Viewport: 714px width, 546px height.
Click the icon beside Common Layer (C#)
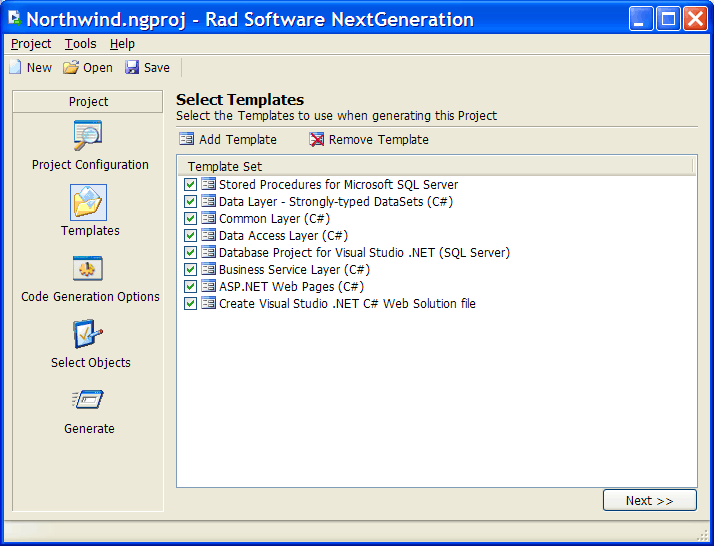209,218
